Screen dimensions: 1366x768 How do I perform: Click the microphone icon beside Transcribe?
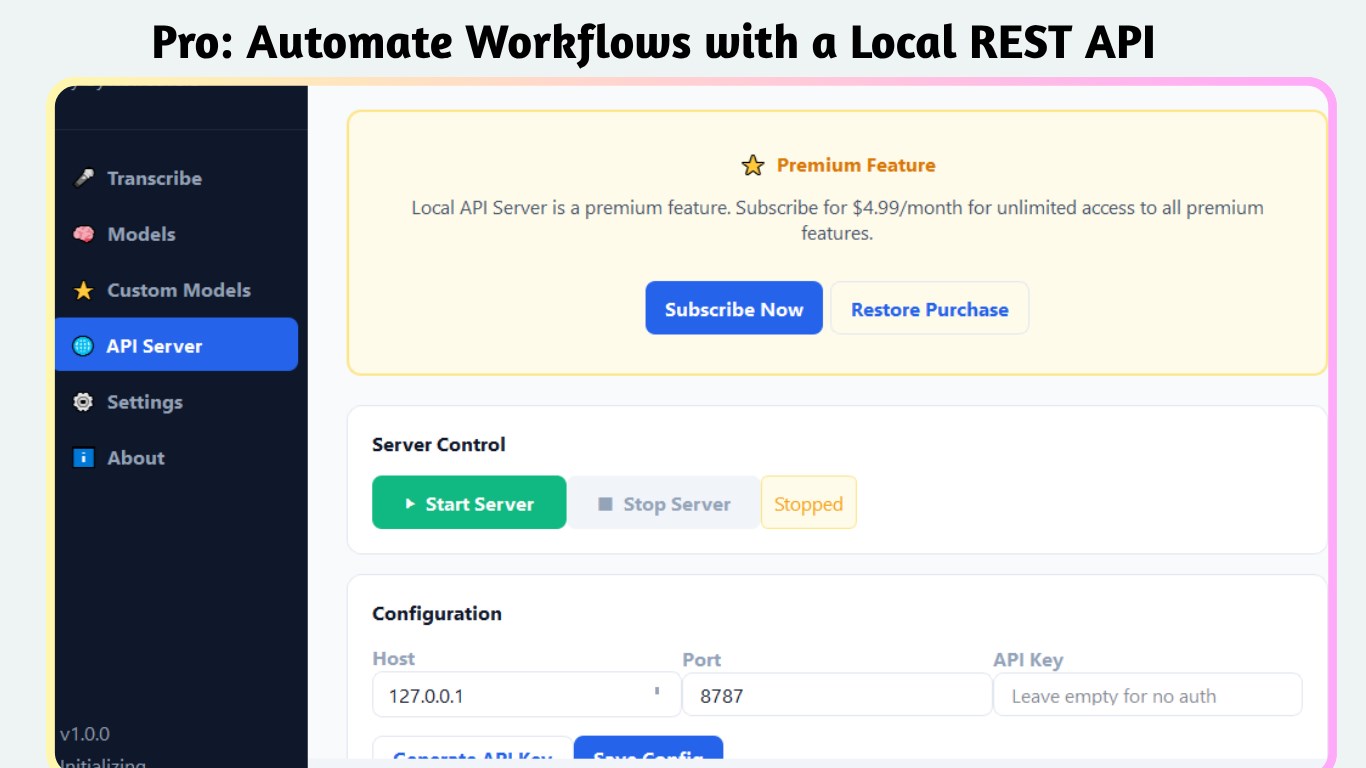pyautogui.click(x=84, y=178)
